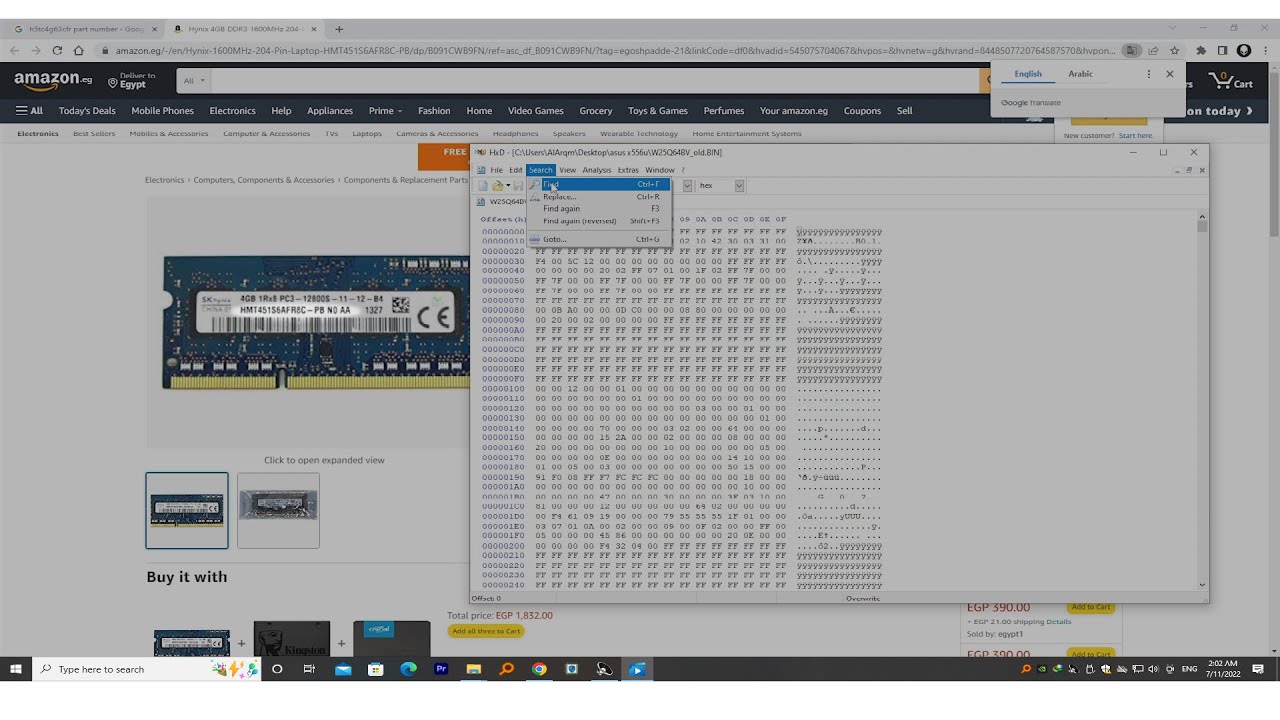
Task: Expand the dropdown left of hex
Action: tap(688, 186)
